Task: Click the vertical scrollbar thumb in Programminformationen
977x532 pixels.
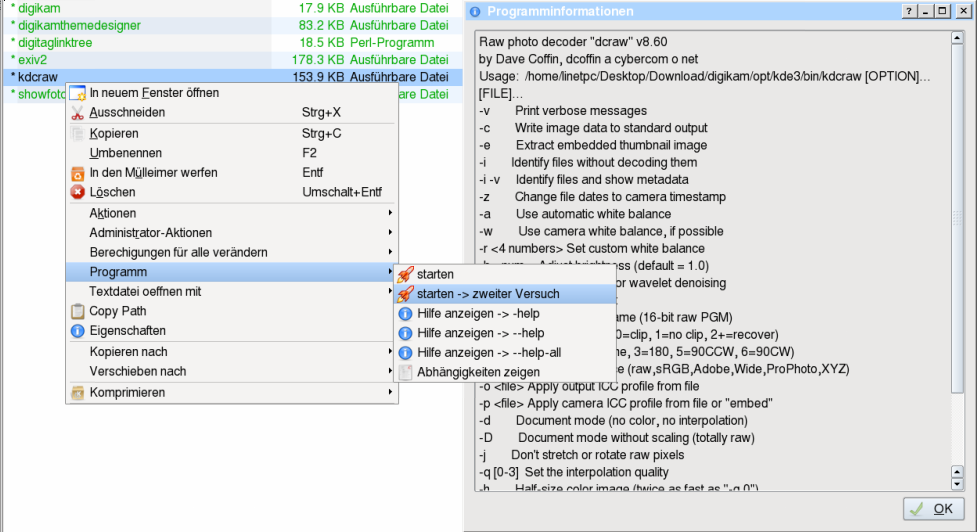Action: 957,218
